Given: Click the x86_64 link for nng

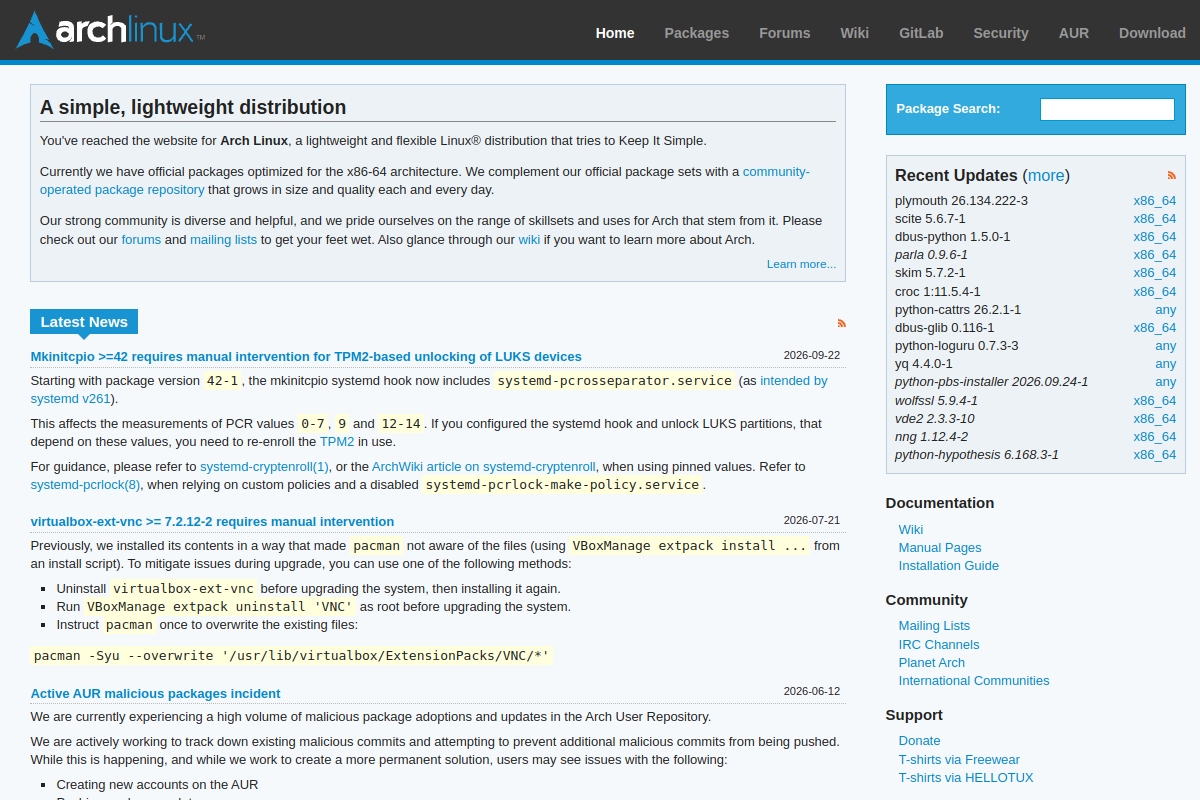Looking at the screenshot, I should 1154,436.
